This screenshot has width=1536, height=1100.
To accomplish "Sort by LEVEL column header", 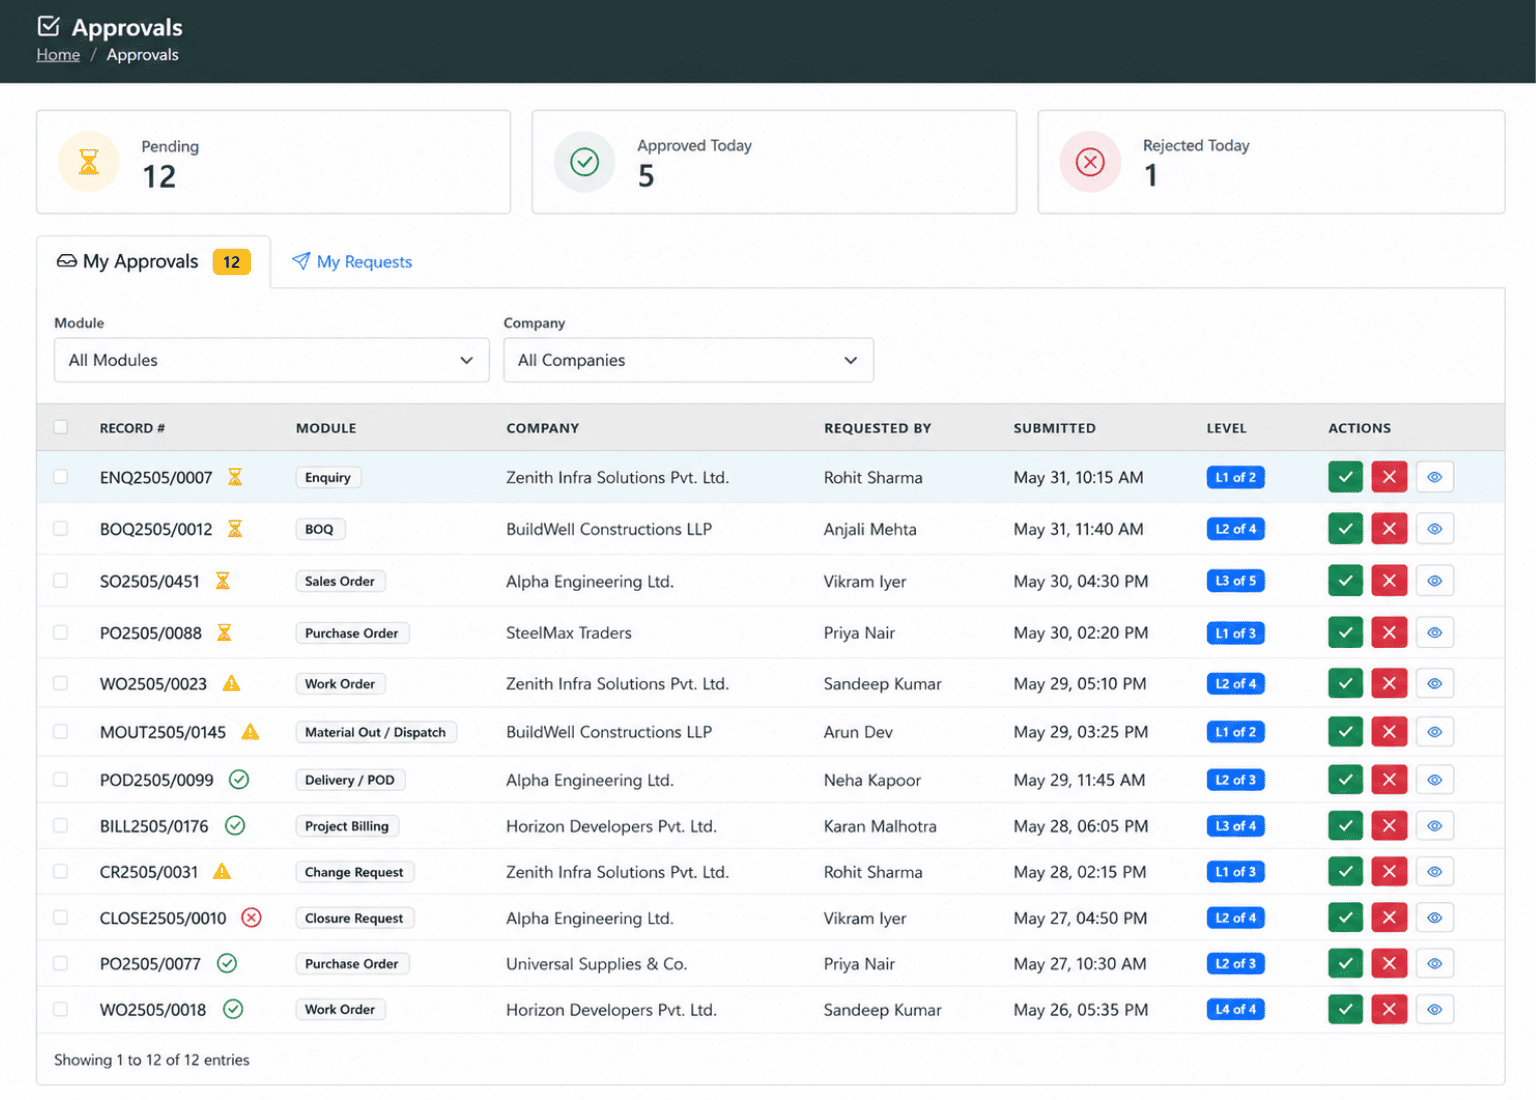I will 1226,428.
